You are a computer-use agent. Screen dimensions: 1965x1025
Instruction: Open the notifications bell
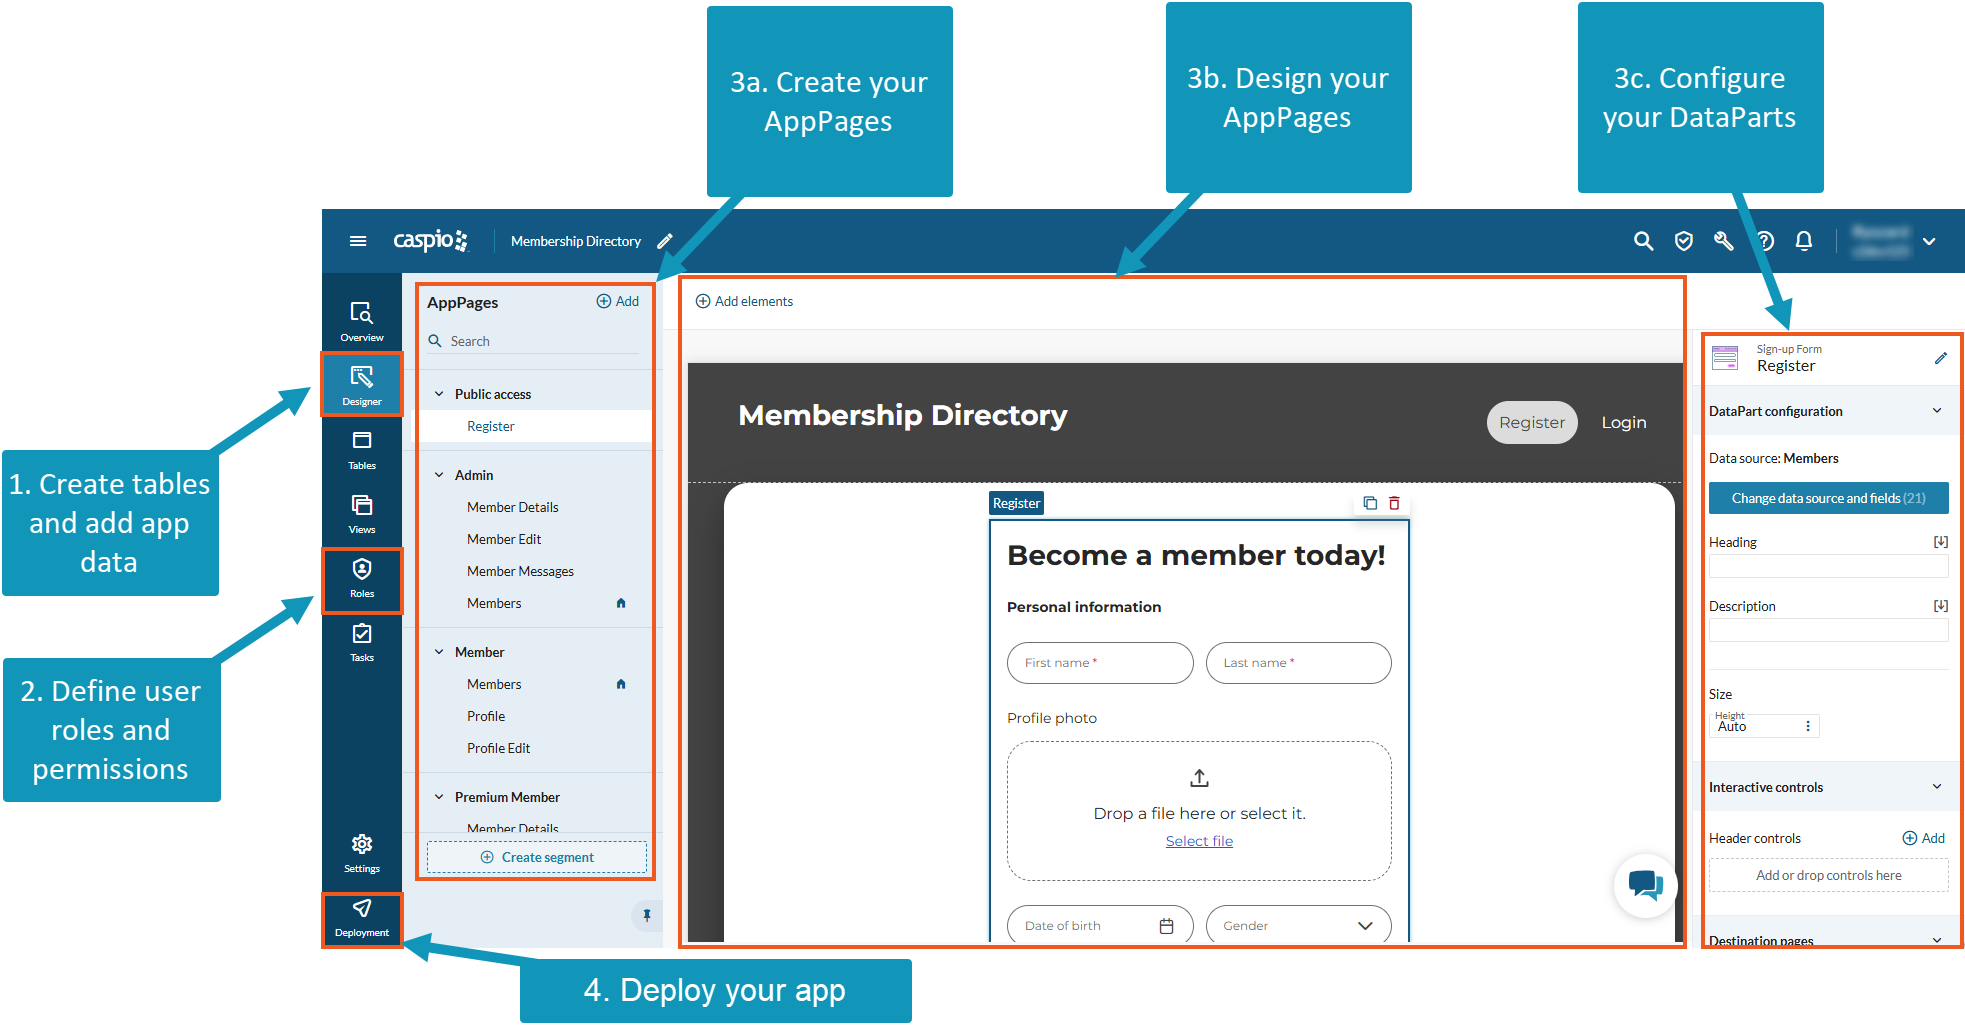point(1804,241)
